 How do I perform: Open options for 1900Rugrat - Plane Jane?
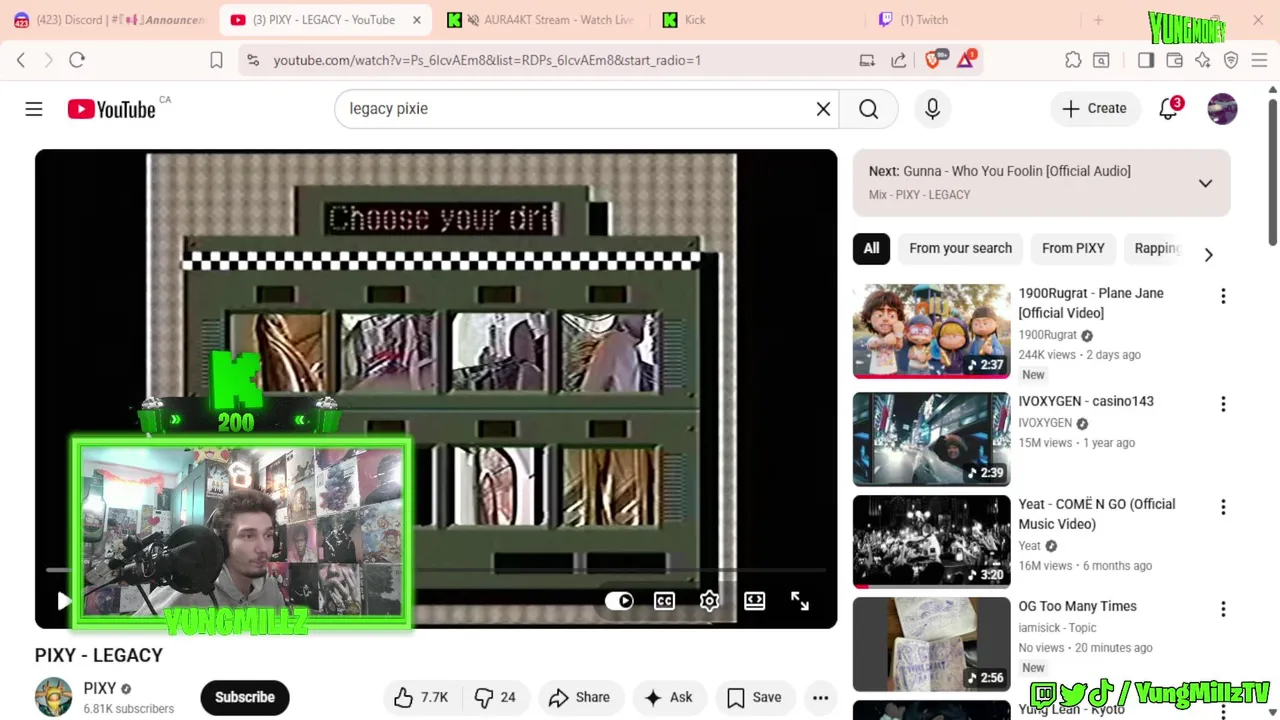(1222, 296)
